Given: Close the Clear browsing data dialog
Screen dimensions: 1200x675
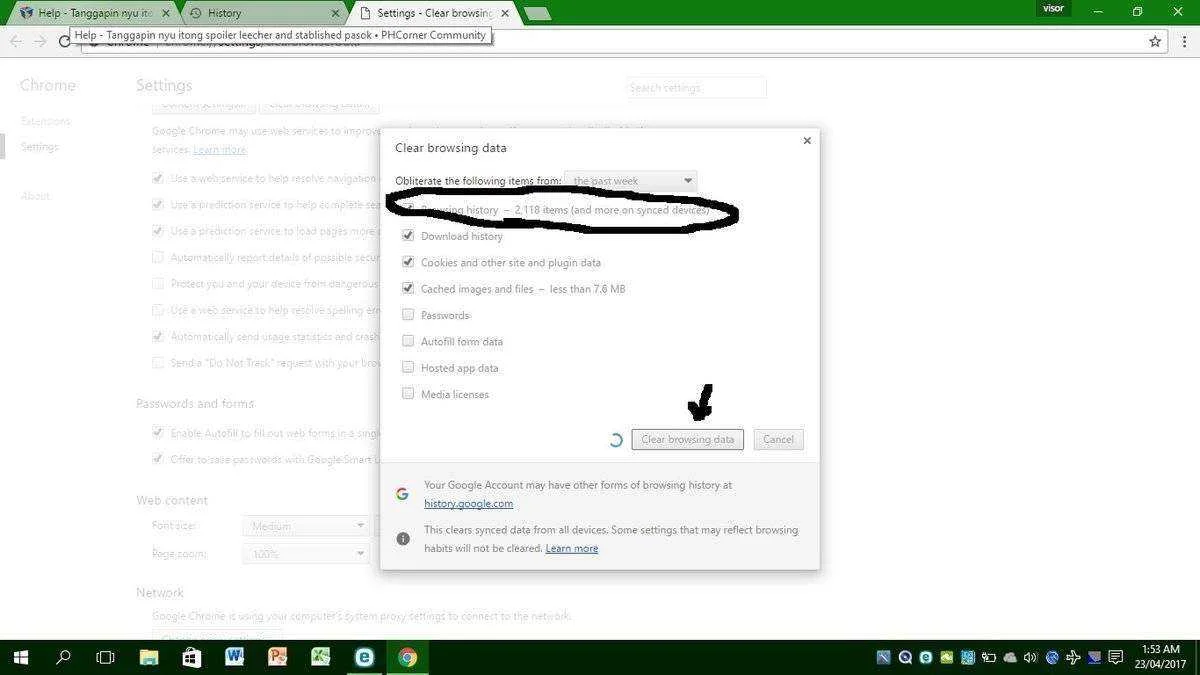Looking at the screenshot, I should click(807, 141).
